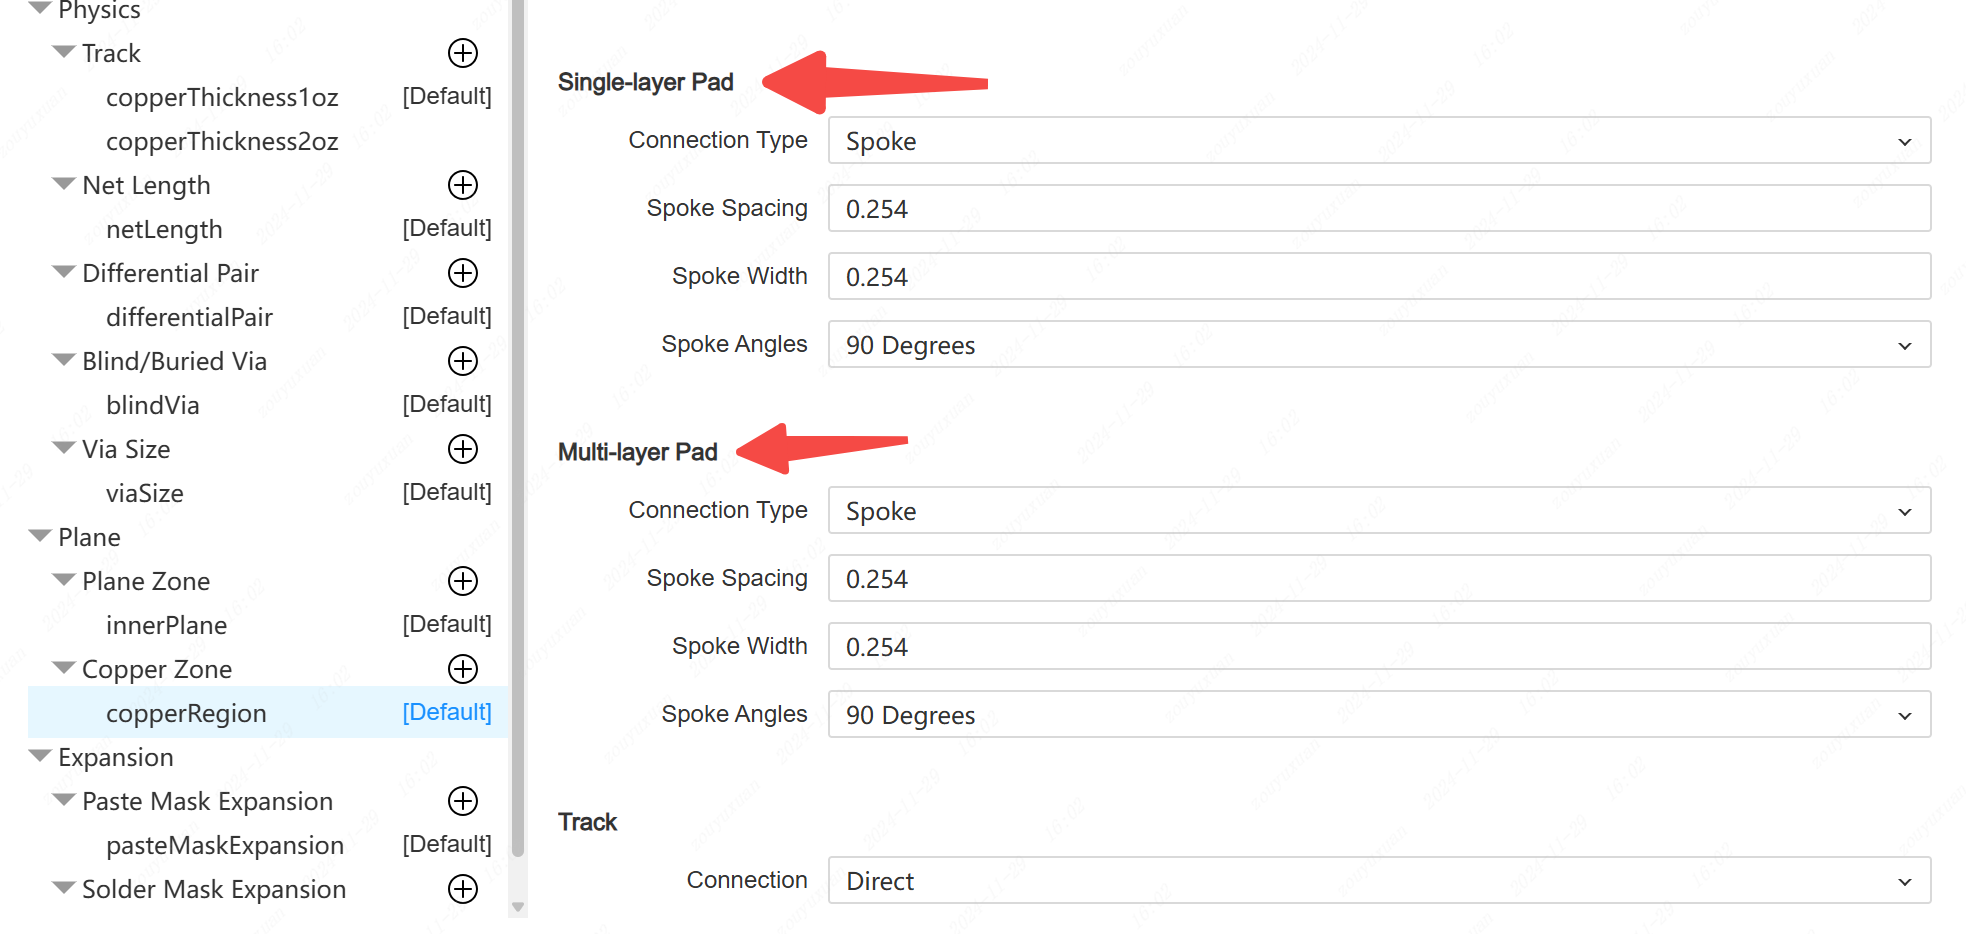Image resolution: width=1966 pixels, height=934 pixels.
Task: Add a new Plane Zone rule
Action: [x=462, y=581]
